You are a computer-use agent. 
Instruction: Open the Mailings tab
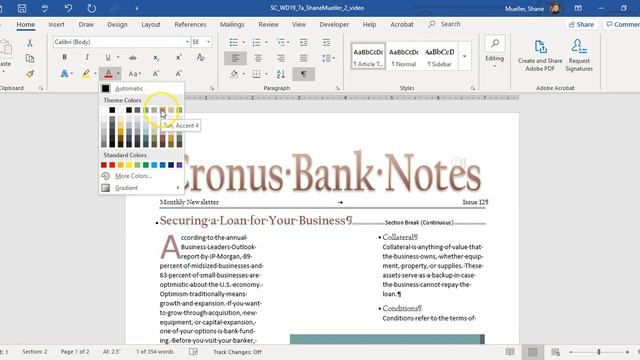click(232, 24)
